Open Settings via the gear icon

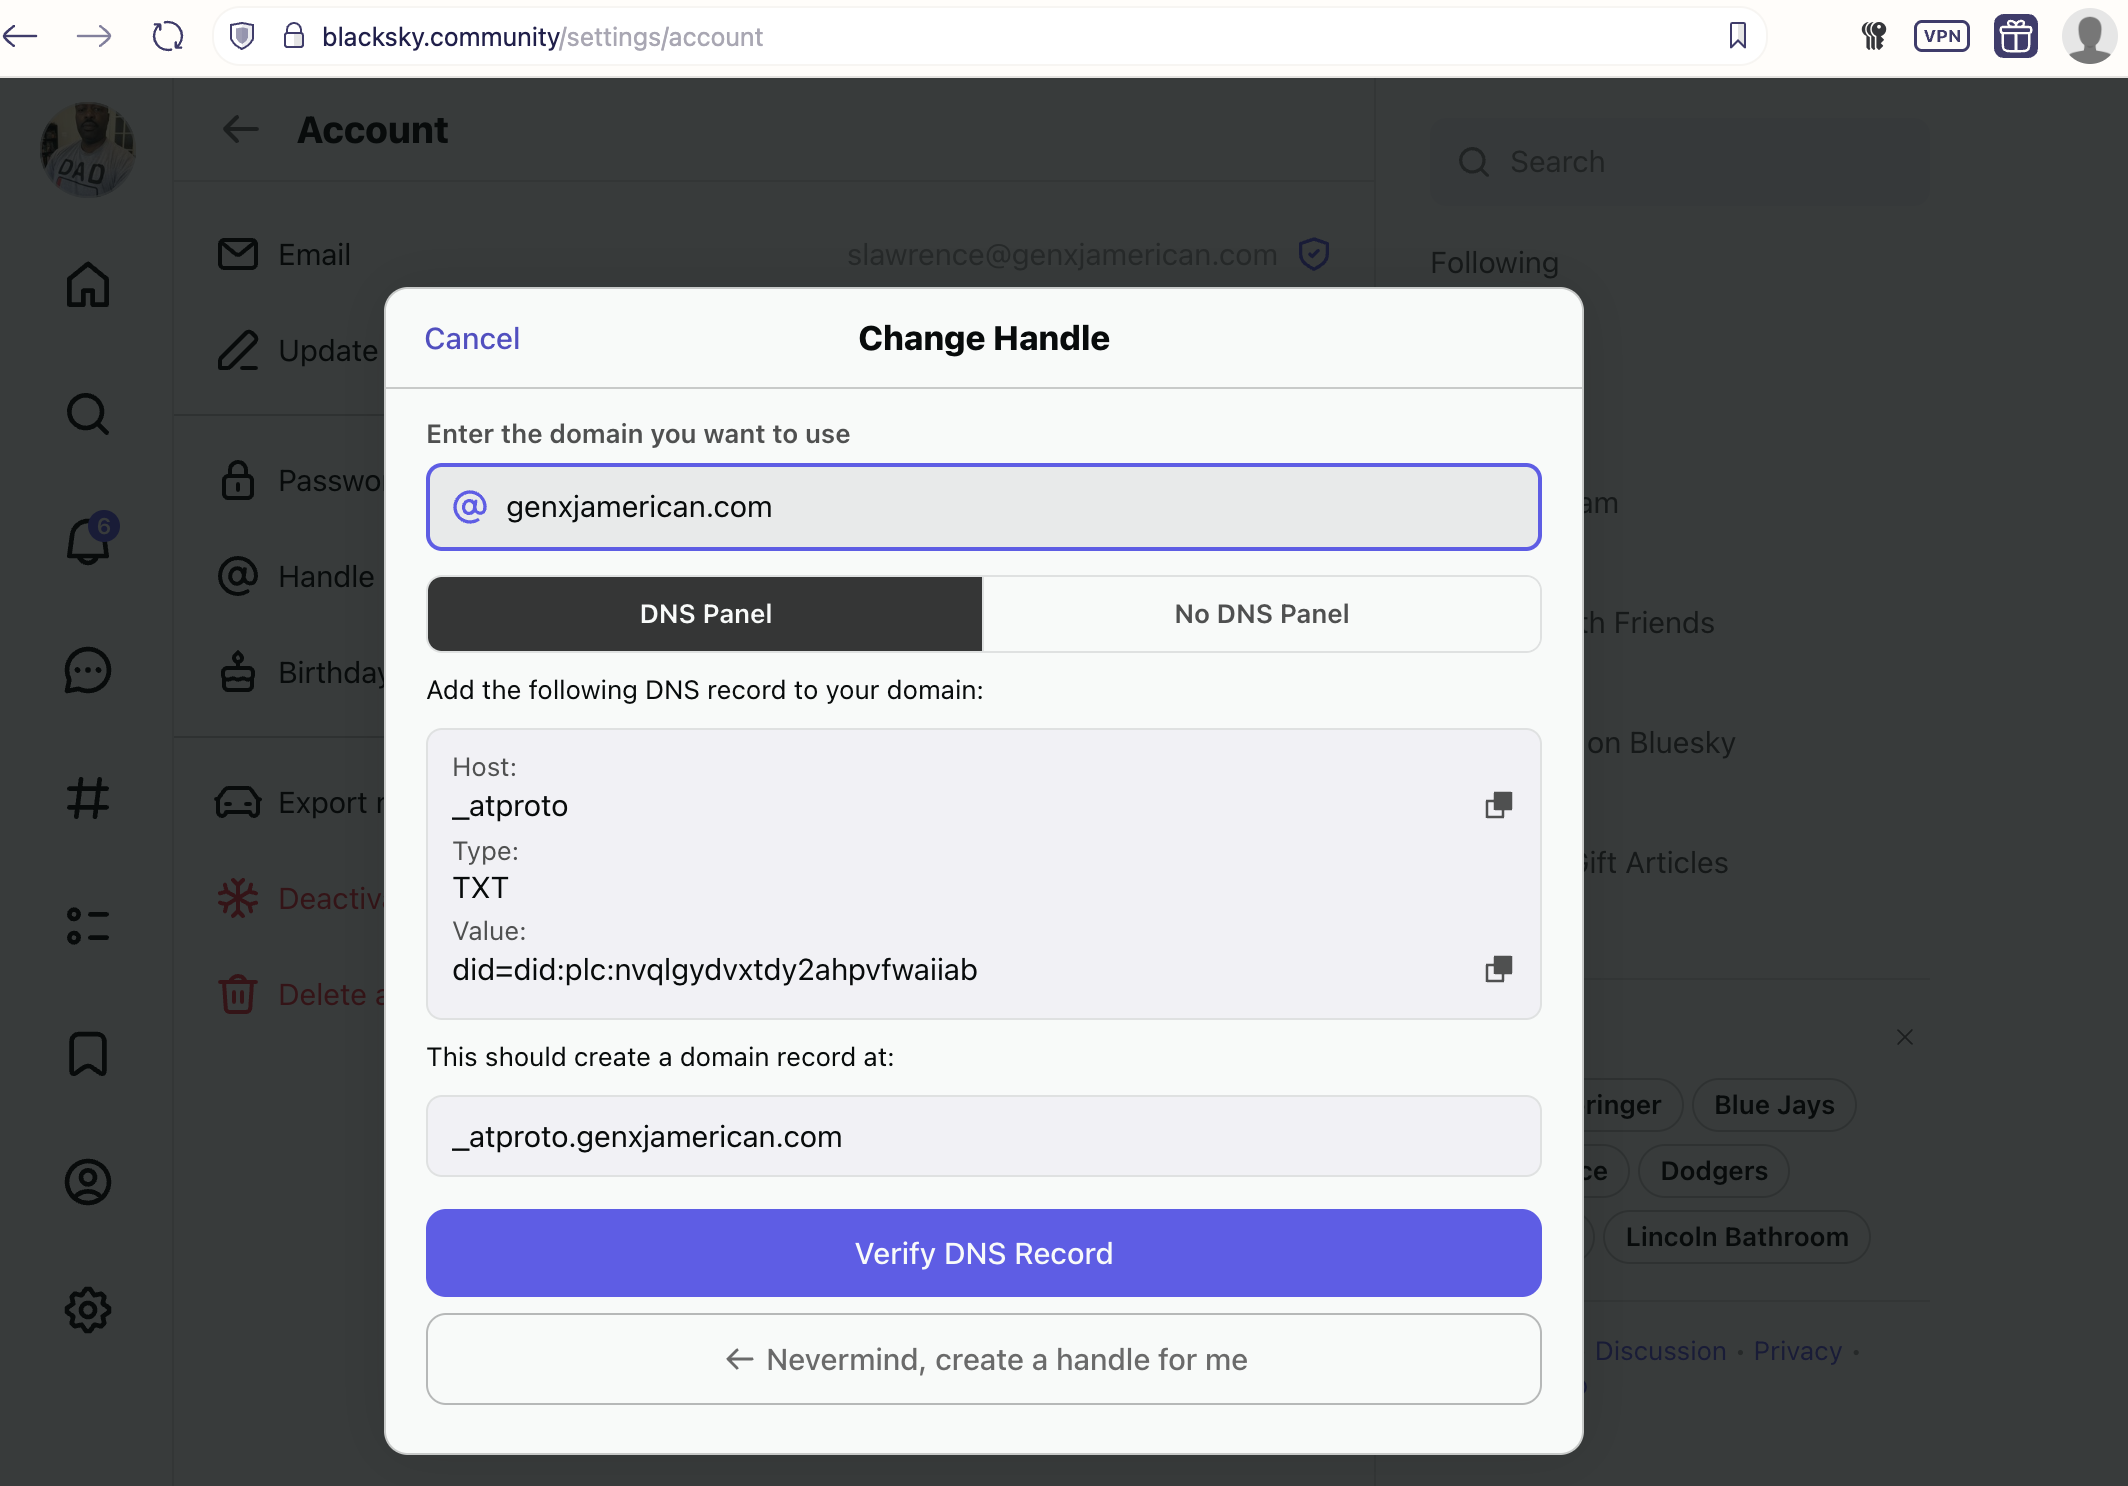click(88, 1311)
